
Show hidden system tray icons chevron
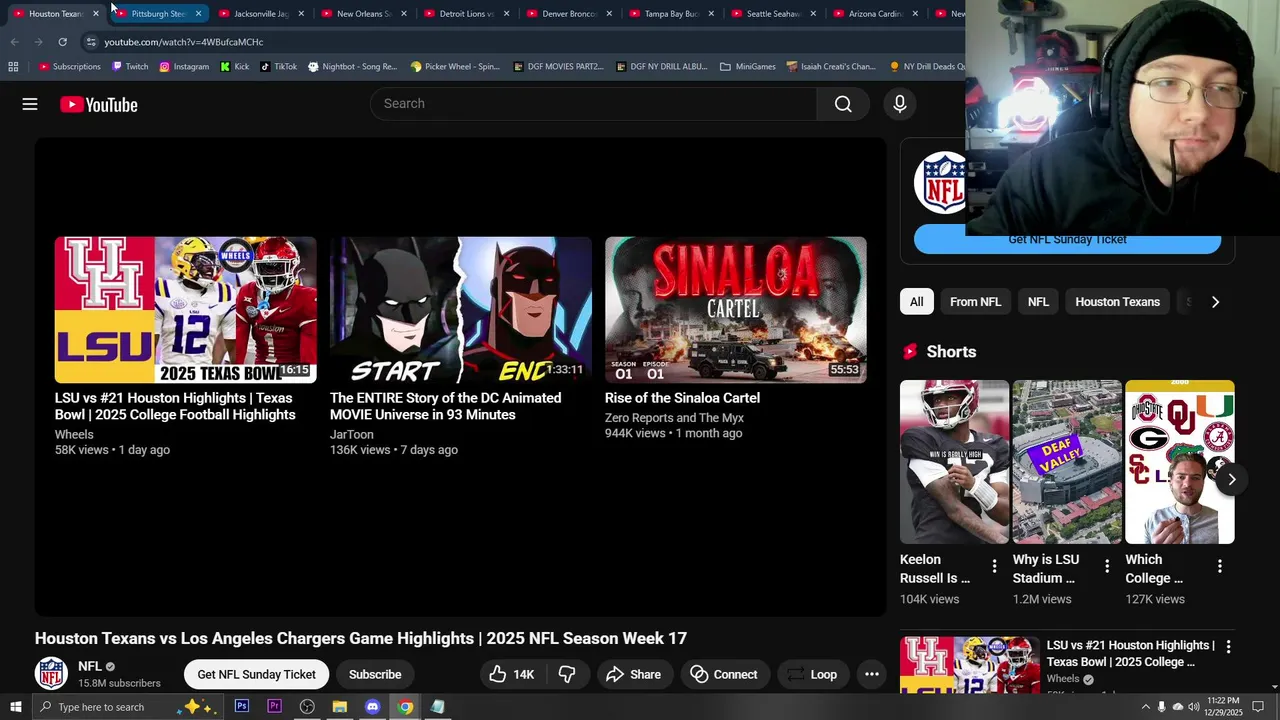tap(1145, 707)
